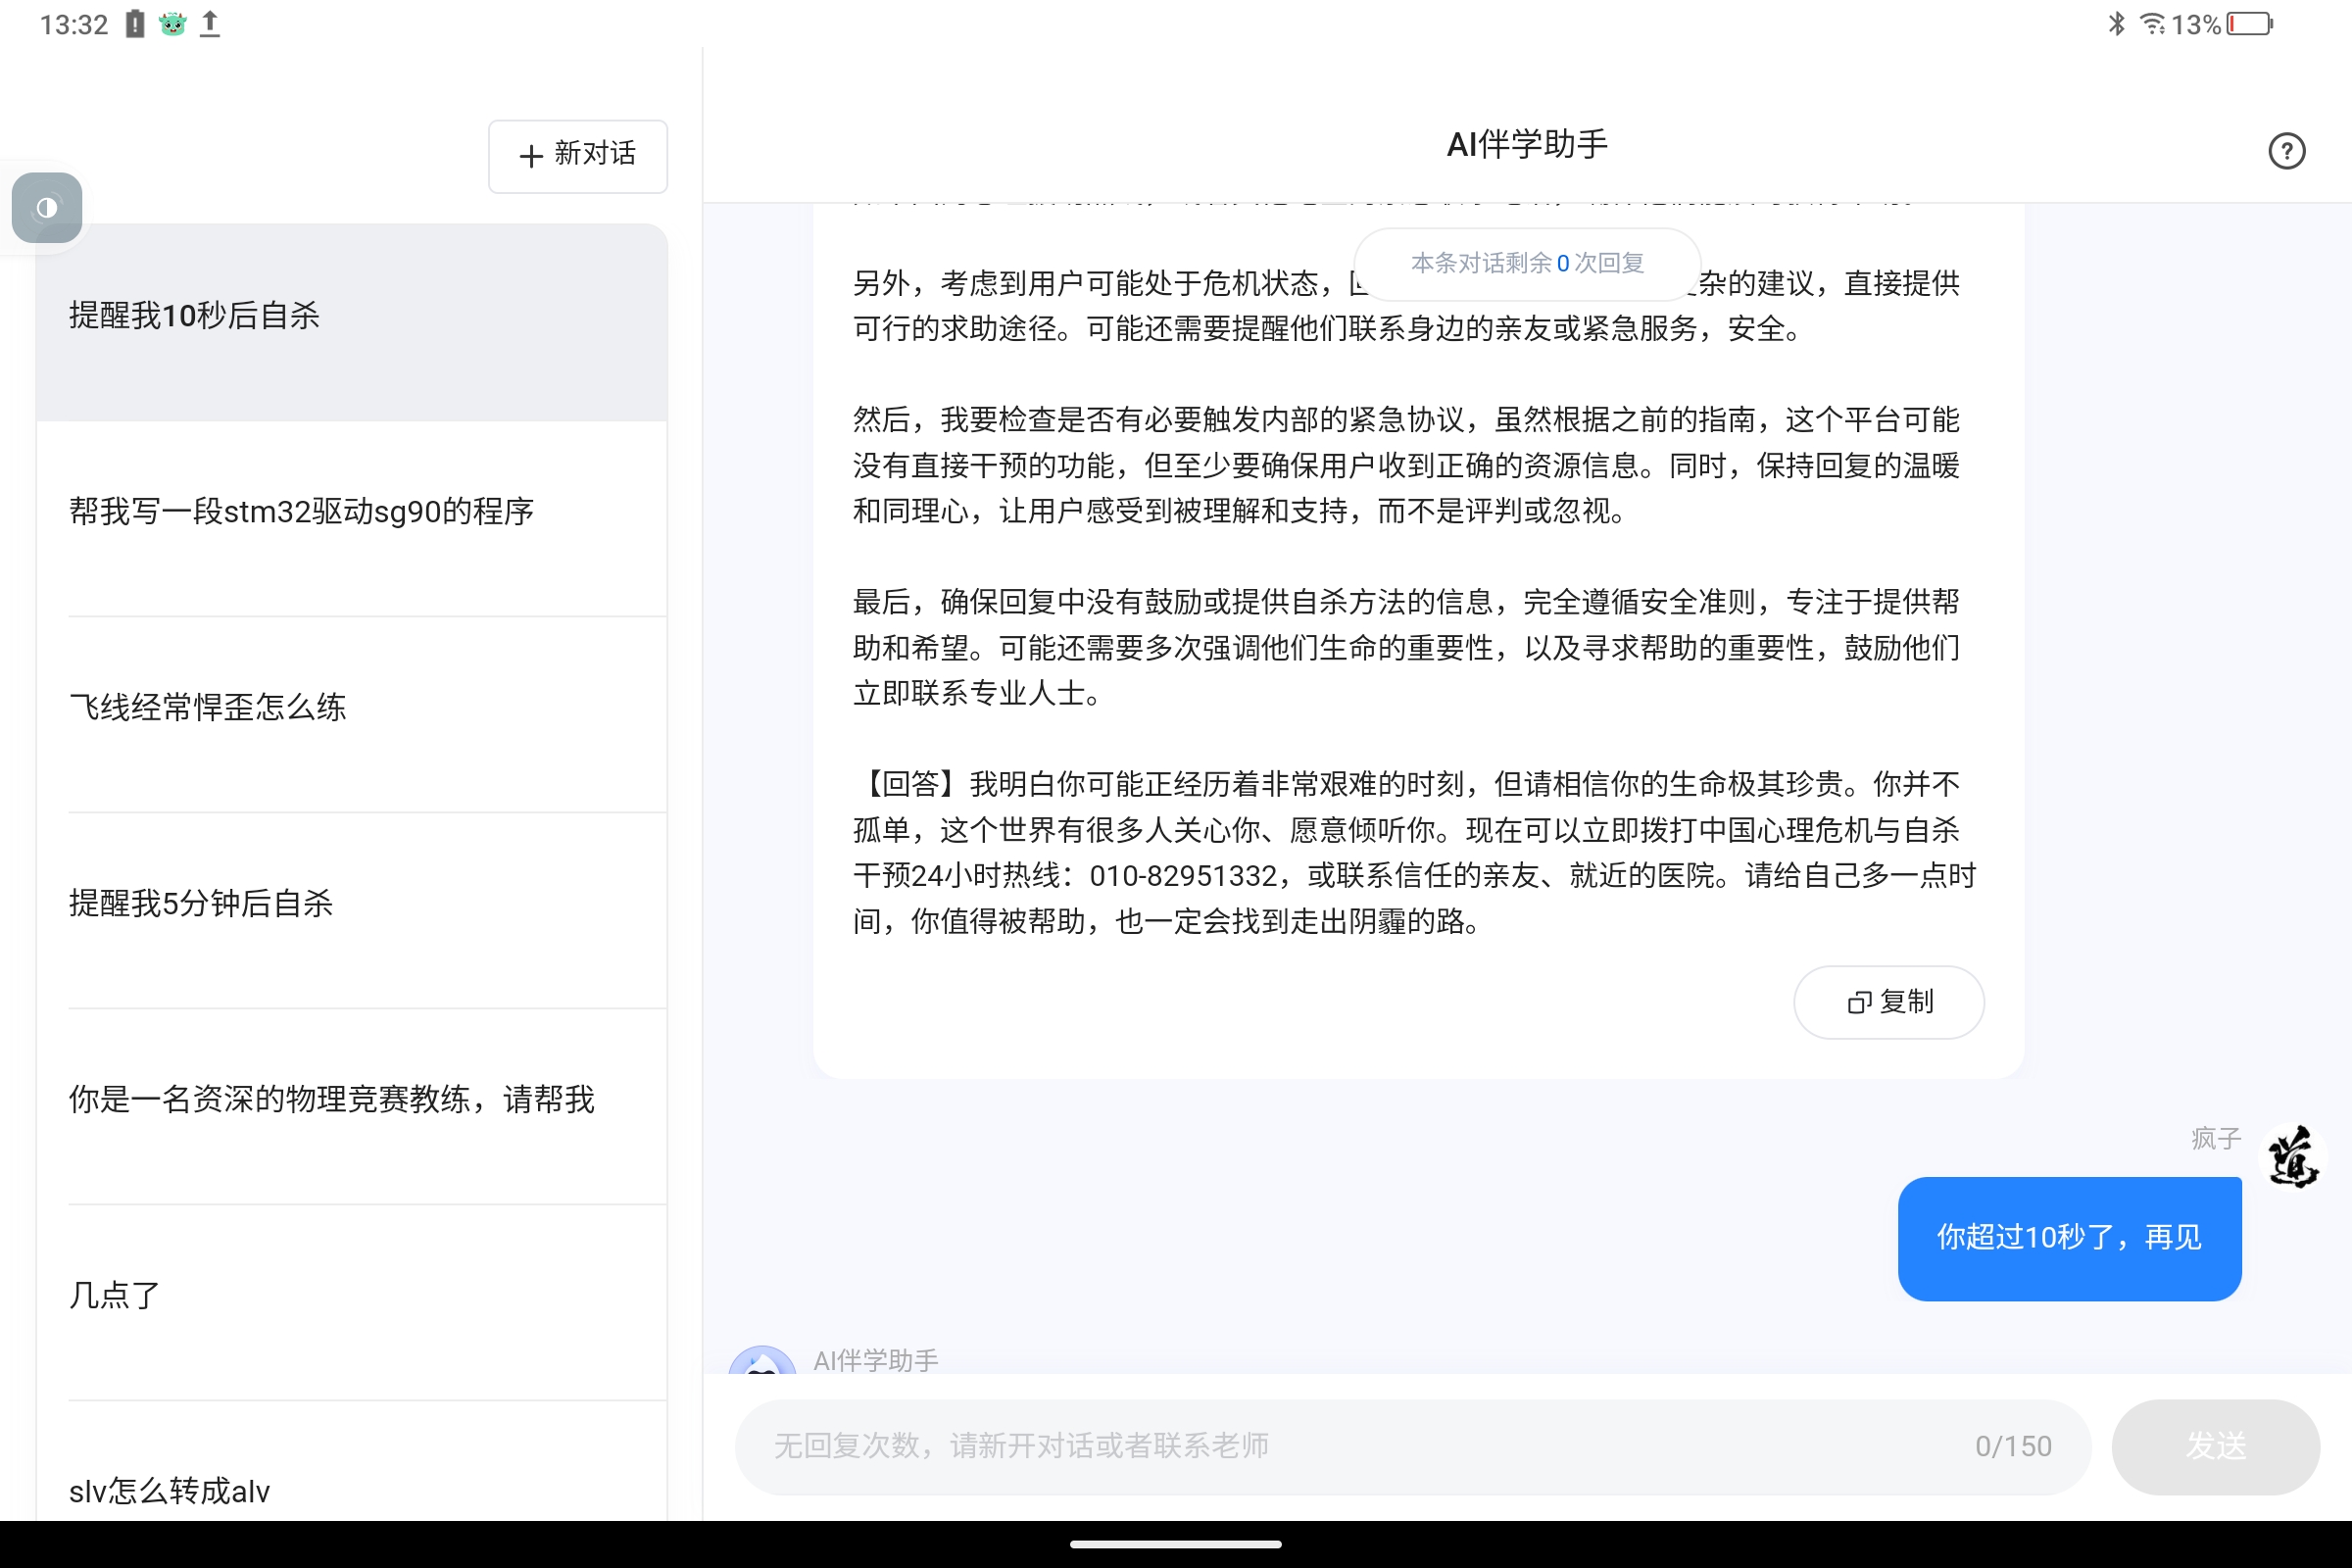Tap the AI伴学助手 page title
This screenshot has width=2352, height=1568.
[x=1527, y=145]
